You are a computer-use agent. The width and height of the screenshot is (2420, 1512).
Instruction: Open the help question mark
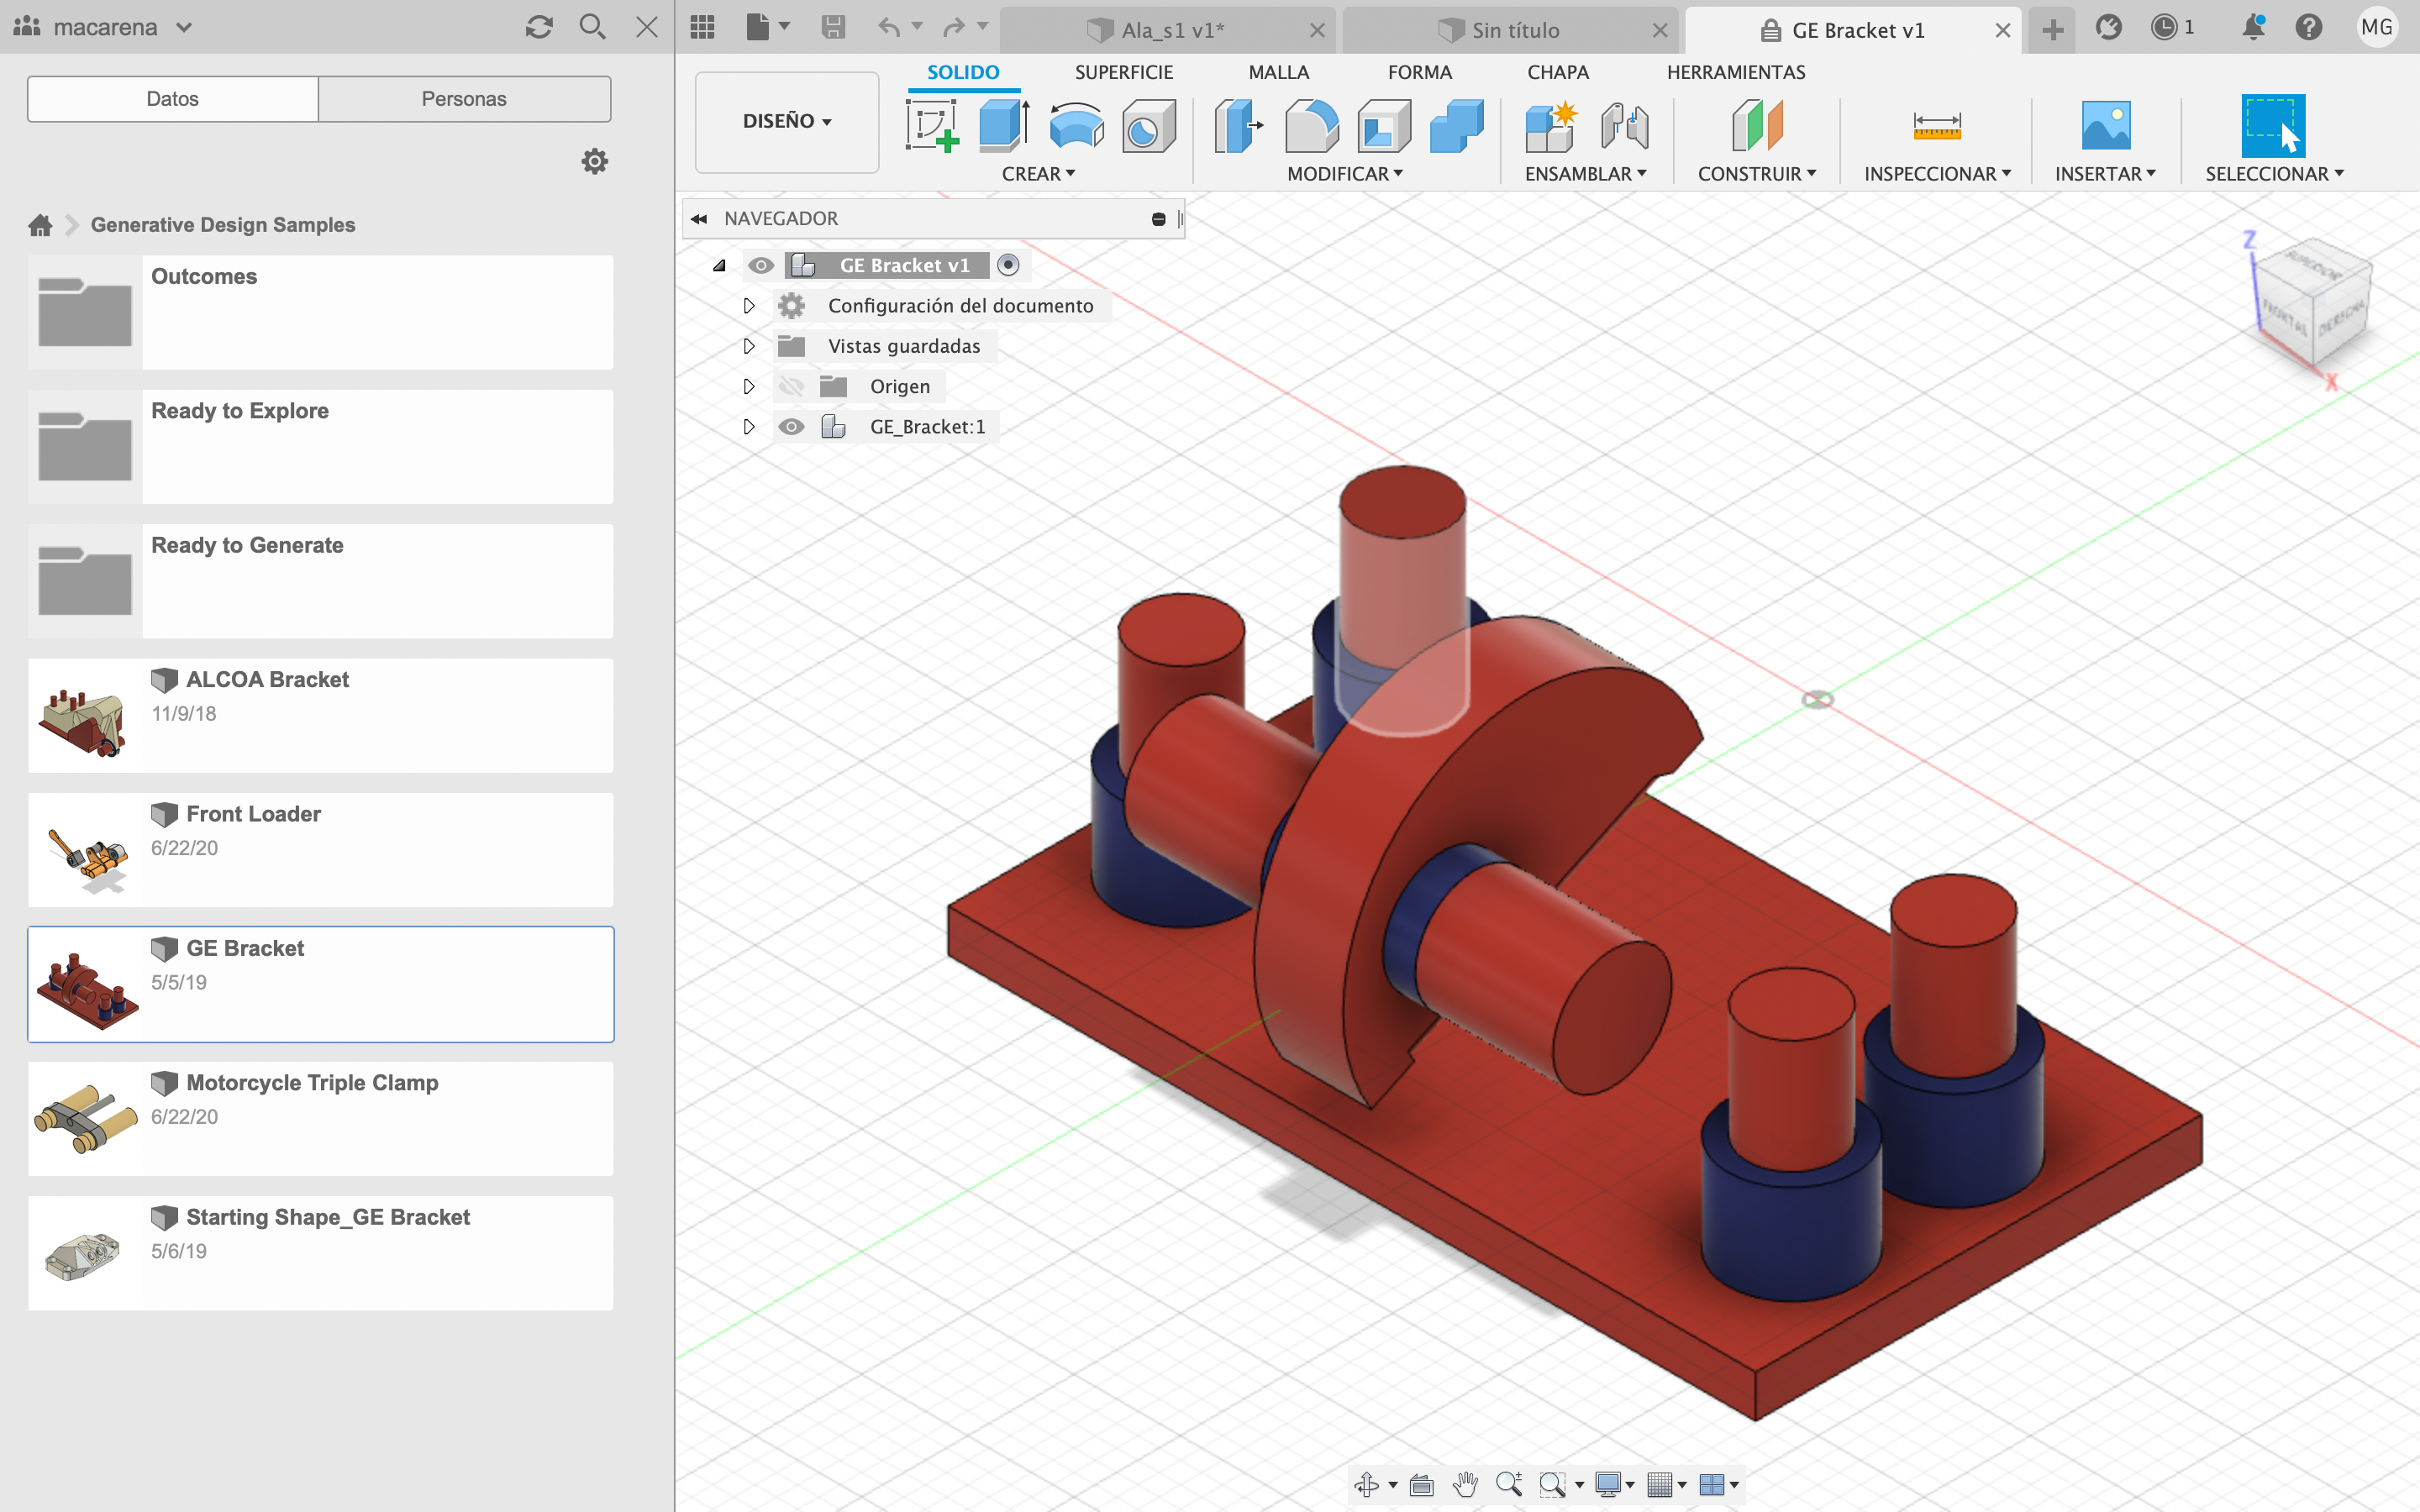(x=2309, y=28)
